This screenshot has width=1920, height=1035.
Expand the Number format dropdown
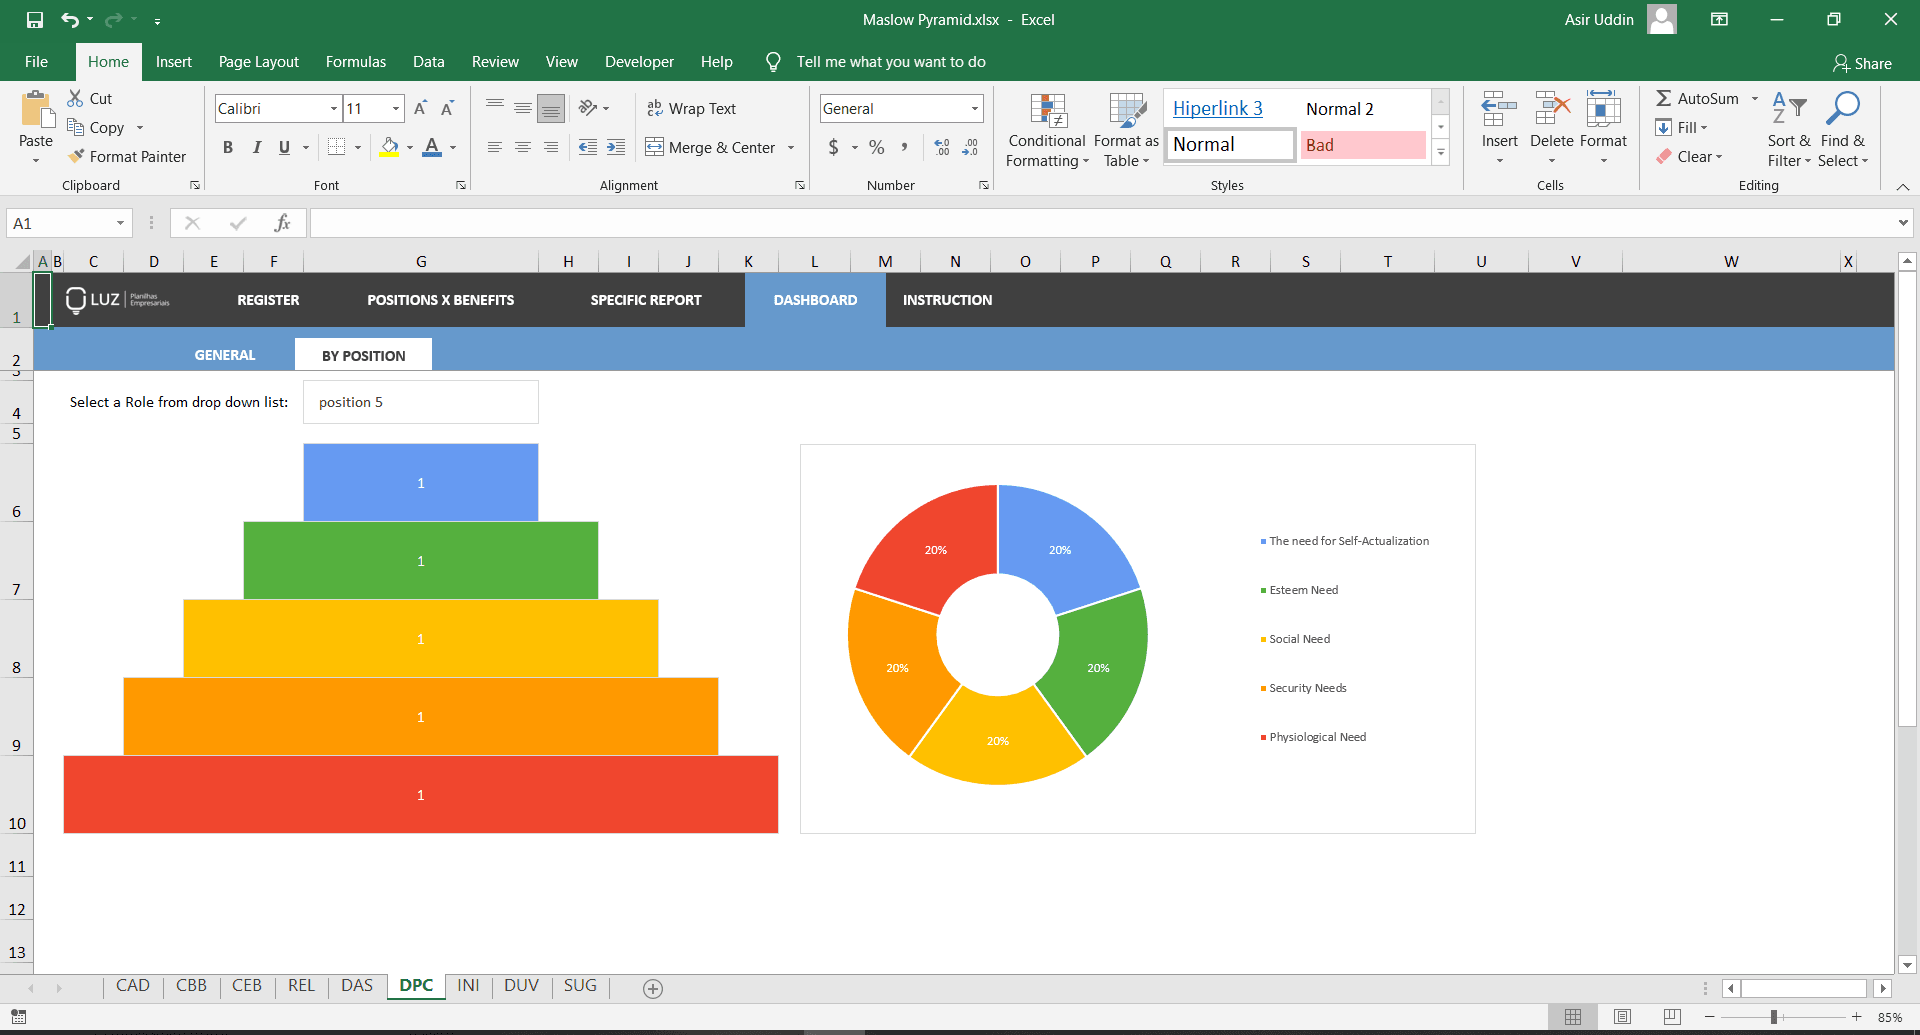click(x=973, y=108)
